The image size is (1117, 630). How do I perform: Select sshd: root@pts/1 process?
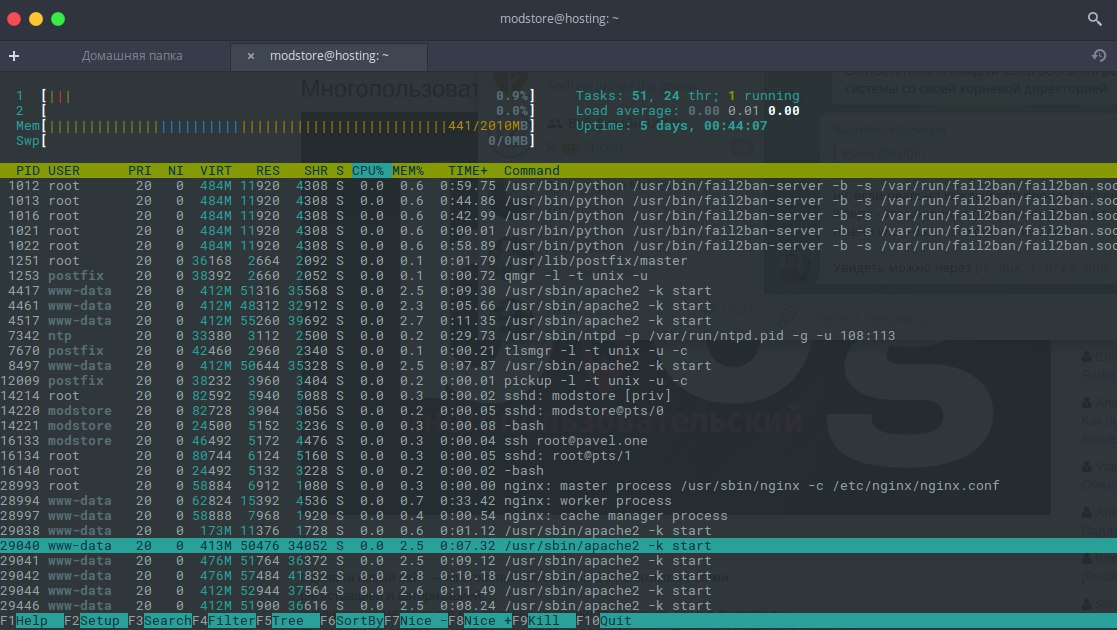coord(558,455)
